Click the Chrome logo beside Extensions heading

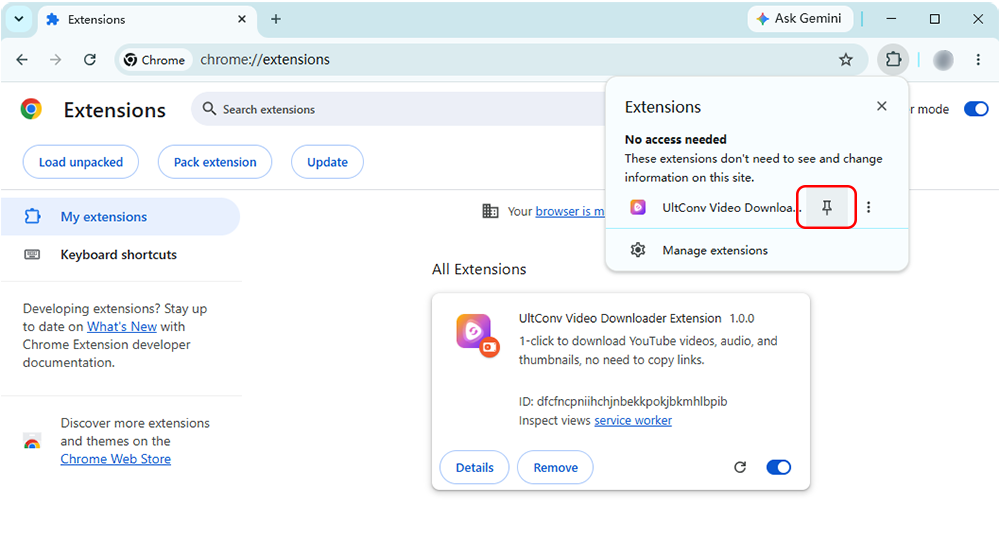(x=31, y=109)
